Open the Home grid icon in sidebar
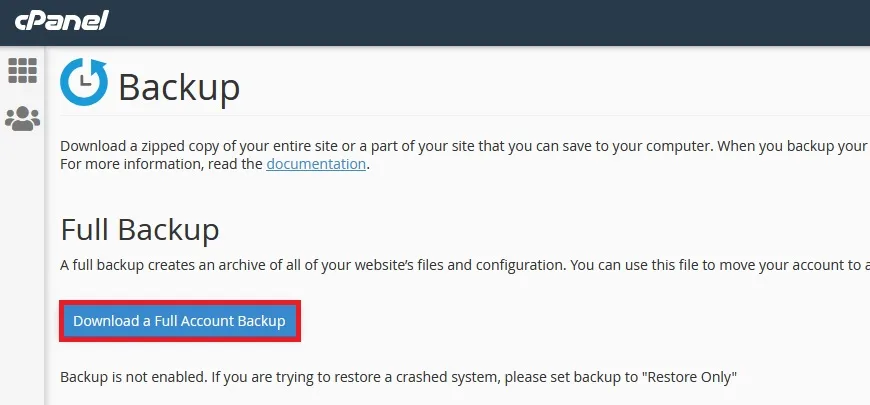870x405 pixels. pos(22,70)
